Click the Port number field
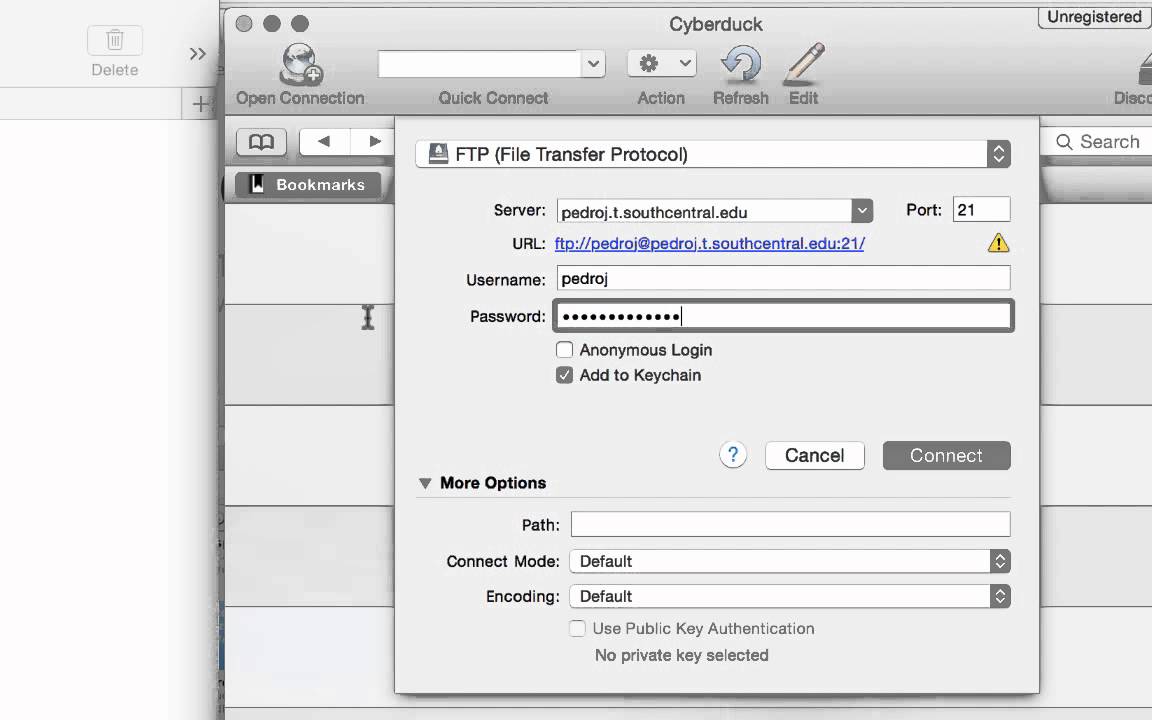The height and width of the screenshot is (720, 1152). (981, 210)
